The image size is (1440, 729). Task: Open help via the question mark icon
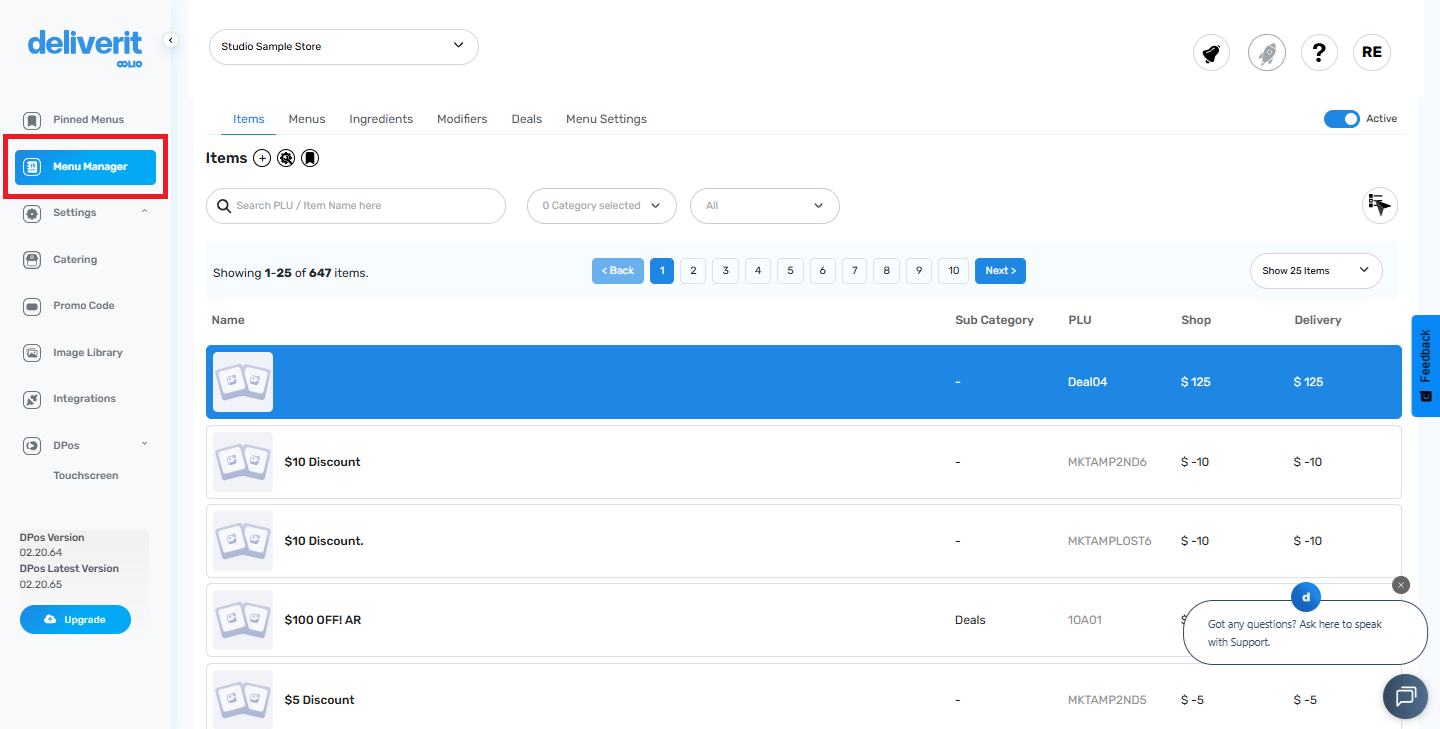click(x=1319, y=52)
